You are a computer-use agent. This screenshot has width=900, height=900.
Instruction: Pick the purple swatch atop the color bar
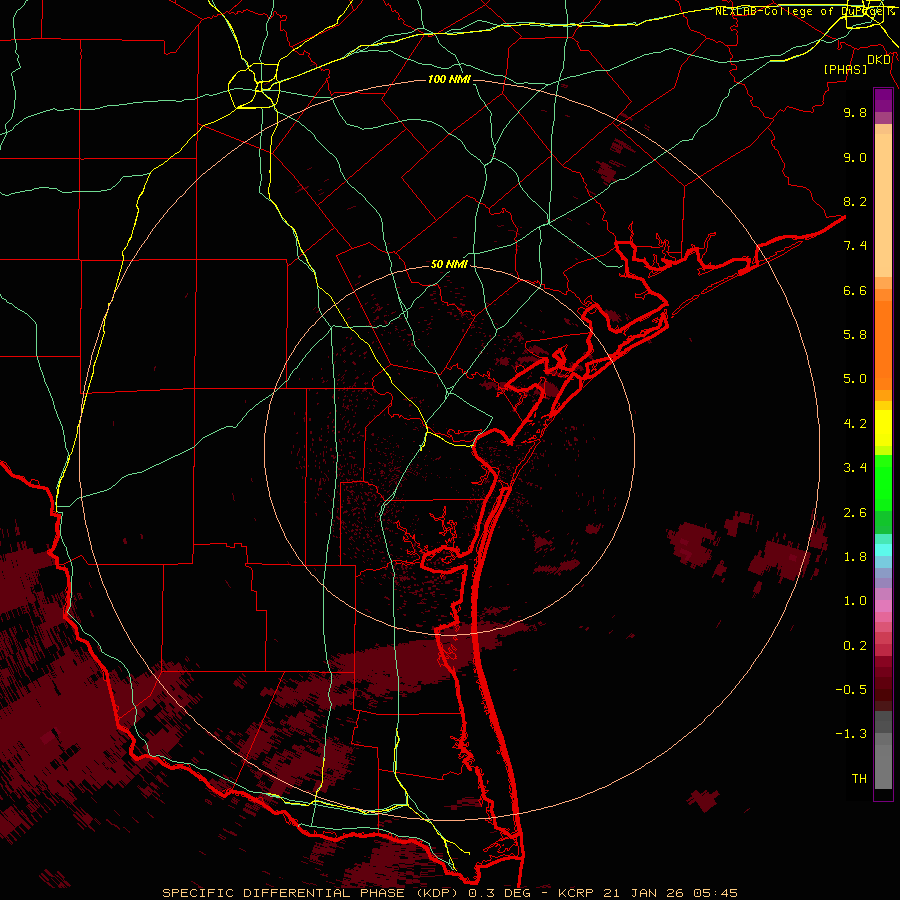(883, 100)
